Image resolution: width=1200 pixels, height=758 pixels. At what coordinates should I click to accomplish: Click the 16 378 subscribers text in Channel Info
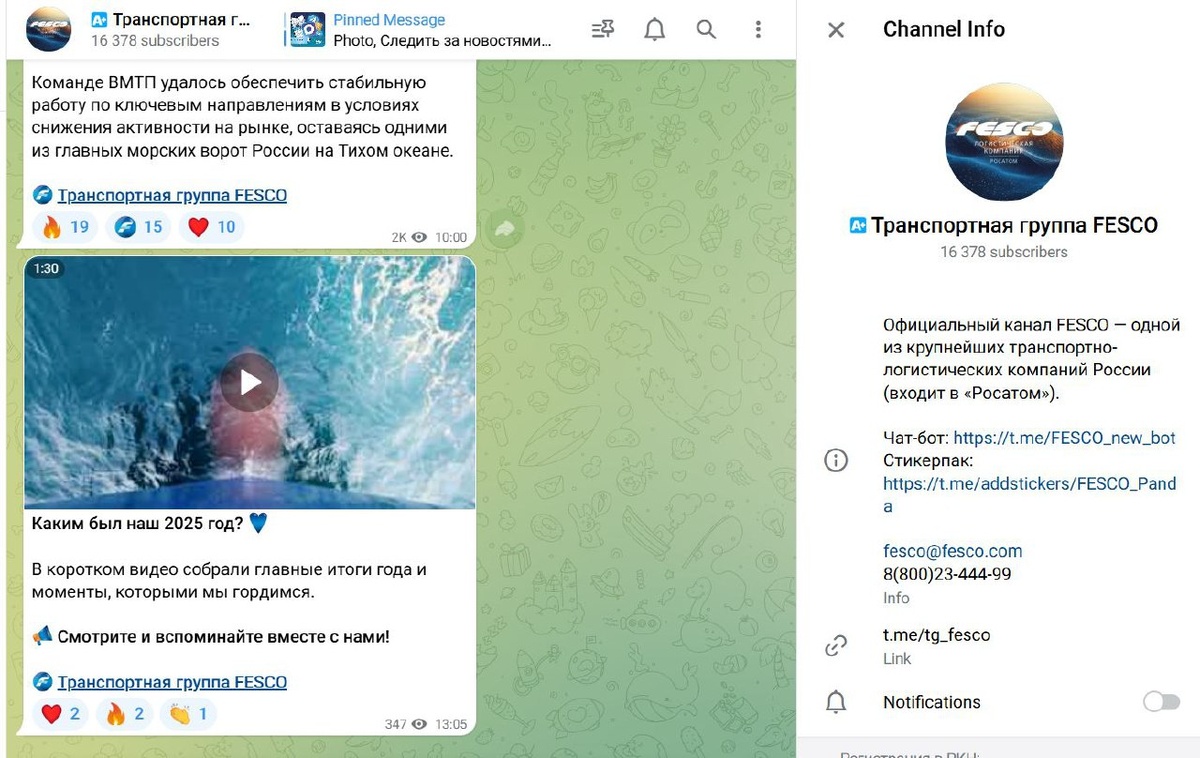pyautogui.click(x=1004, y=252)
